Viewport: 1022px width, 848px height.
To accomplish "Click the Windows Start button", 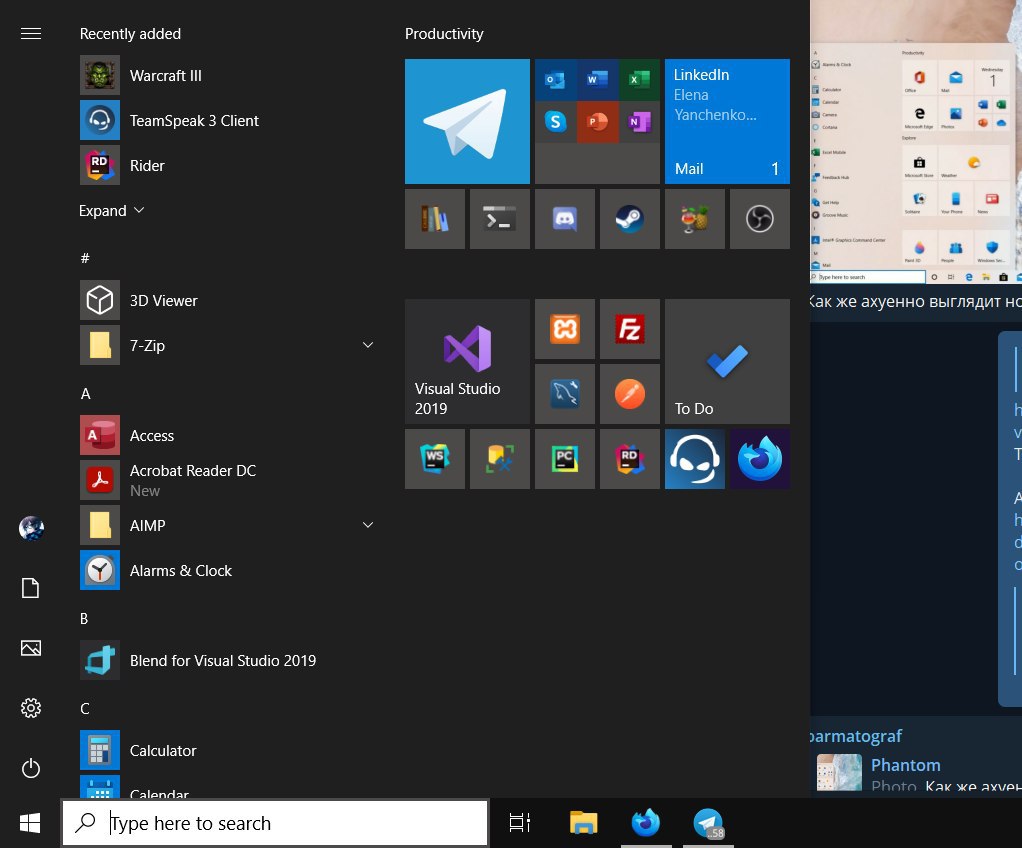I will point(30,823).
